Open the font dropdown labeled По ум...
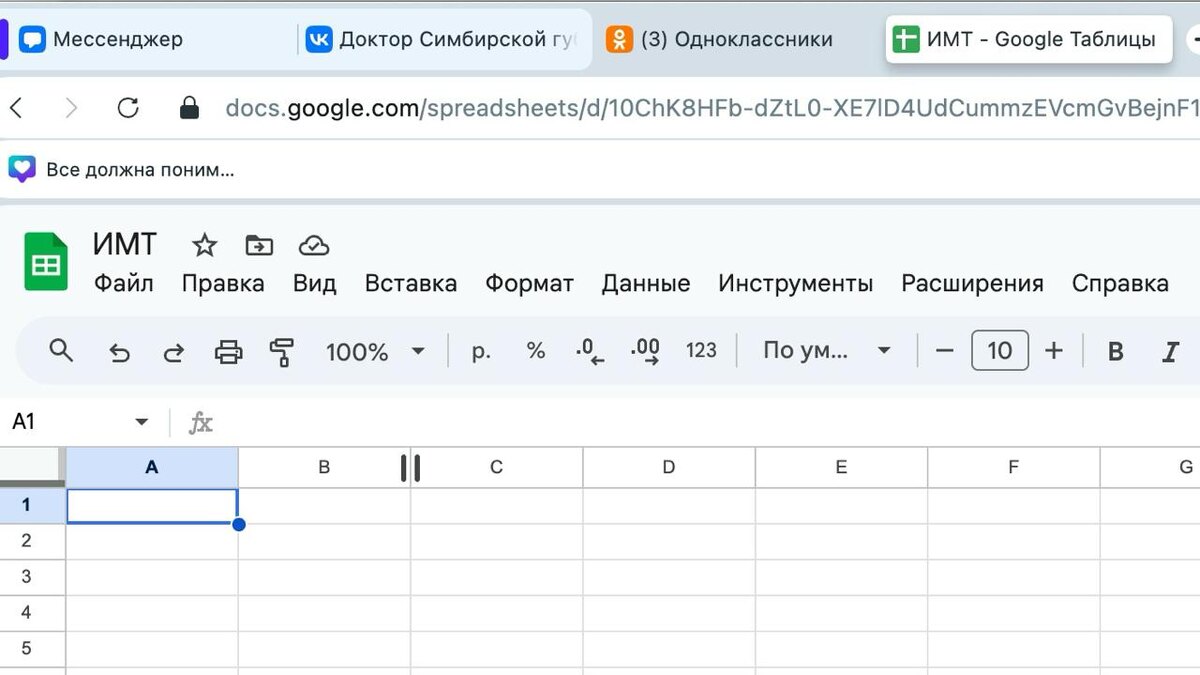This screenshot has width=1200, height=675. click(827, 351)
